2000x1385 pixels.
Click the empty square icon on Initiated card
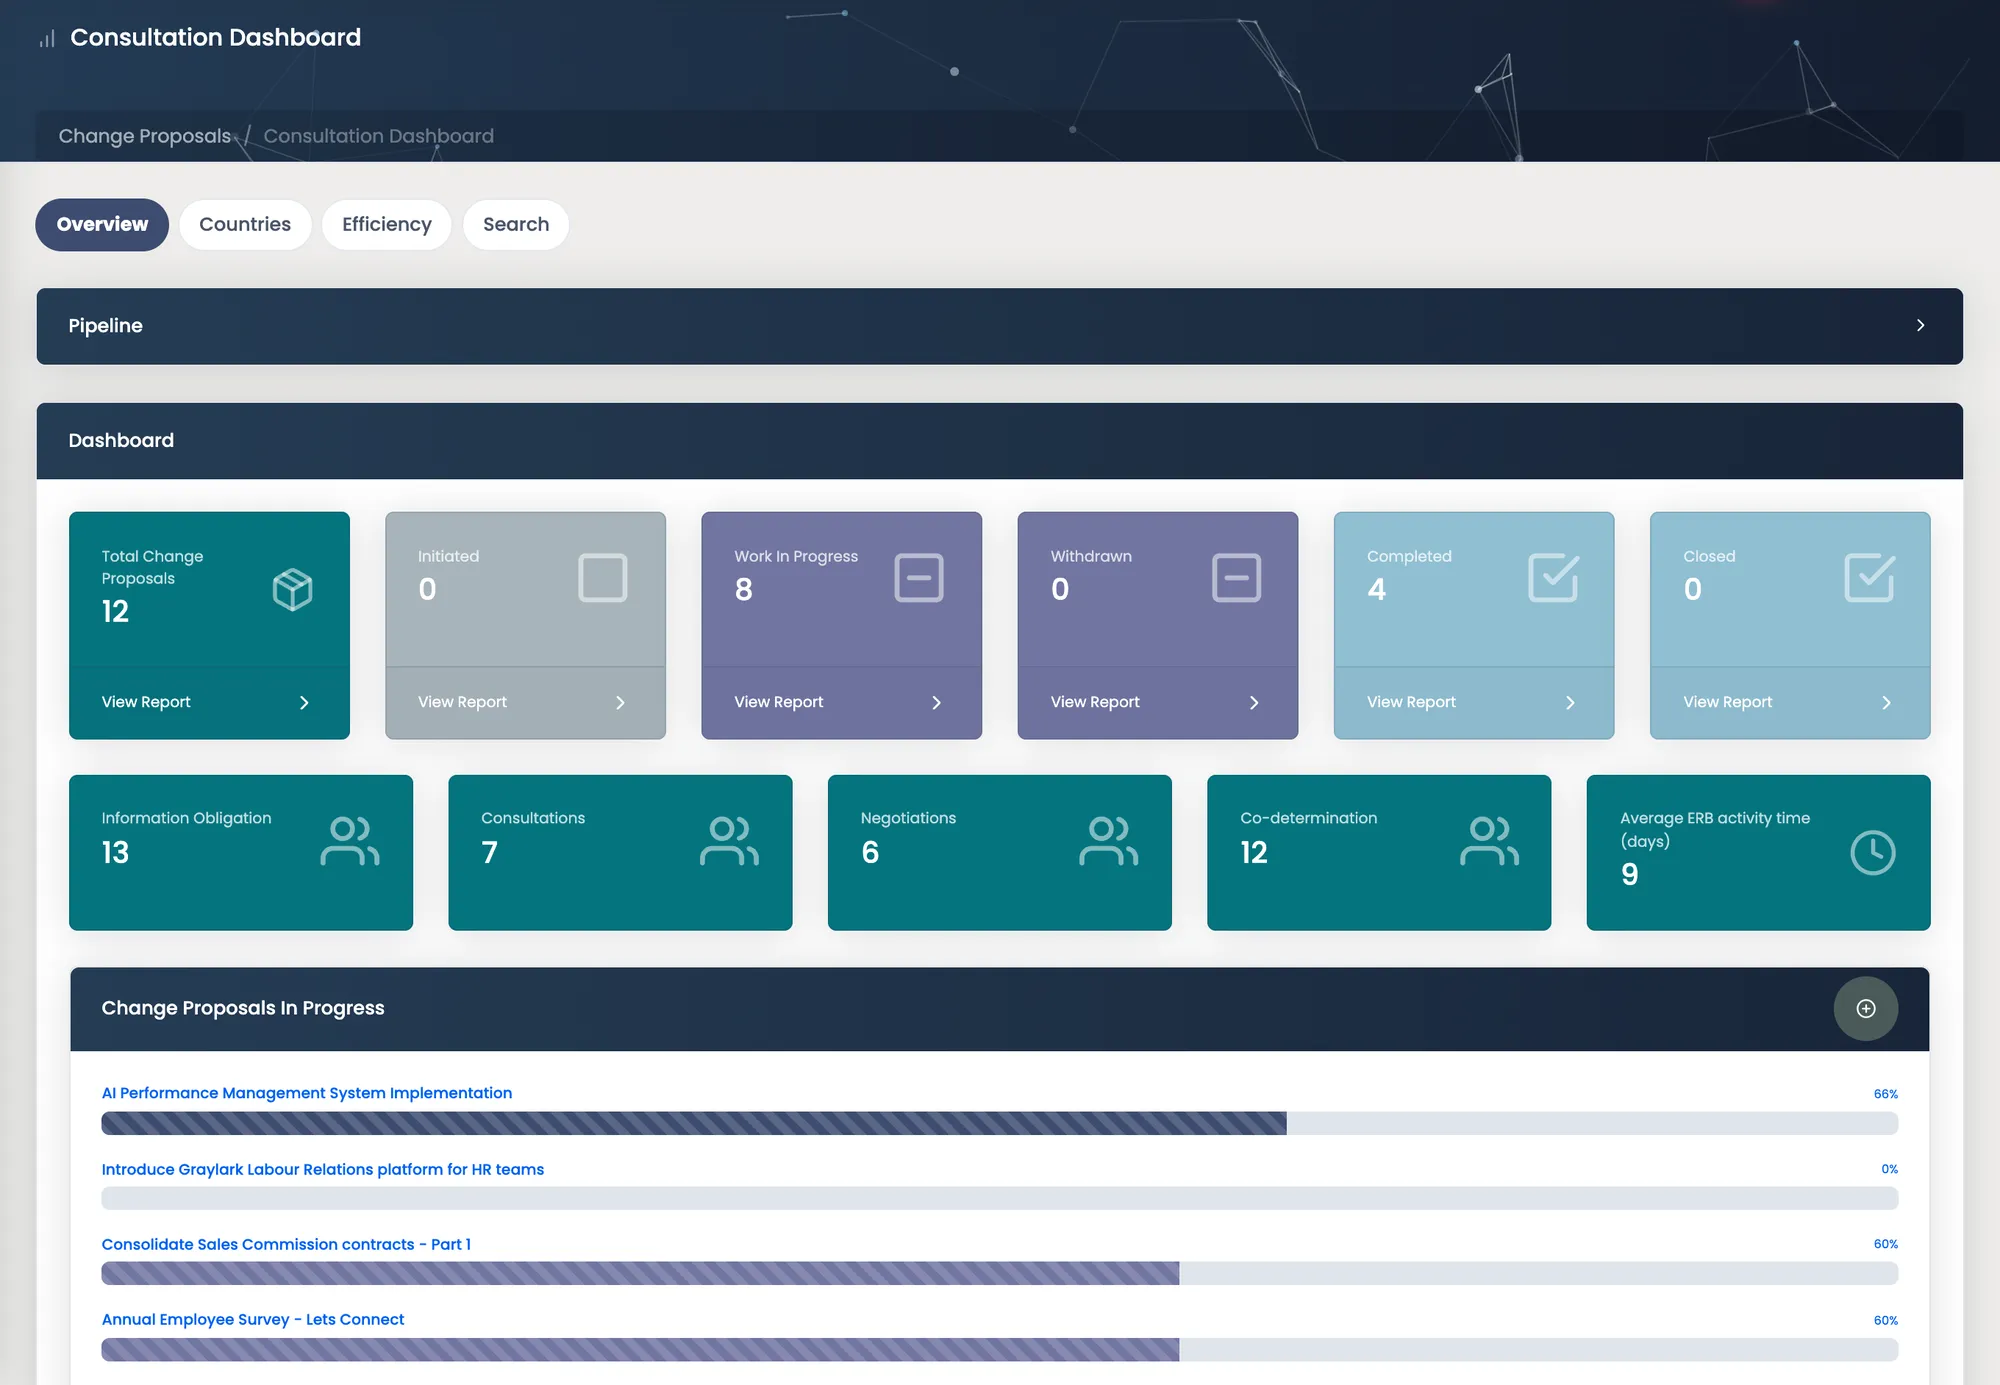(603, 578)
